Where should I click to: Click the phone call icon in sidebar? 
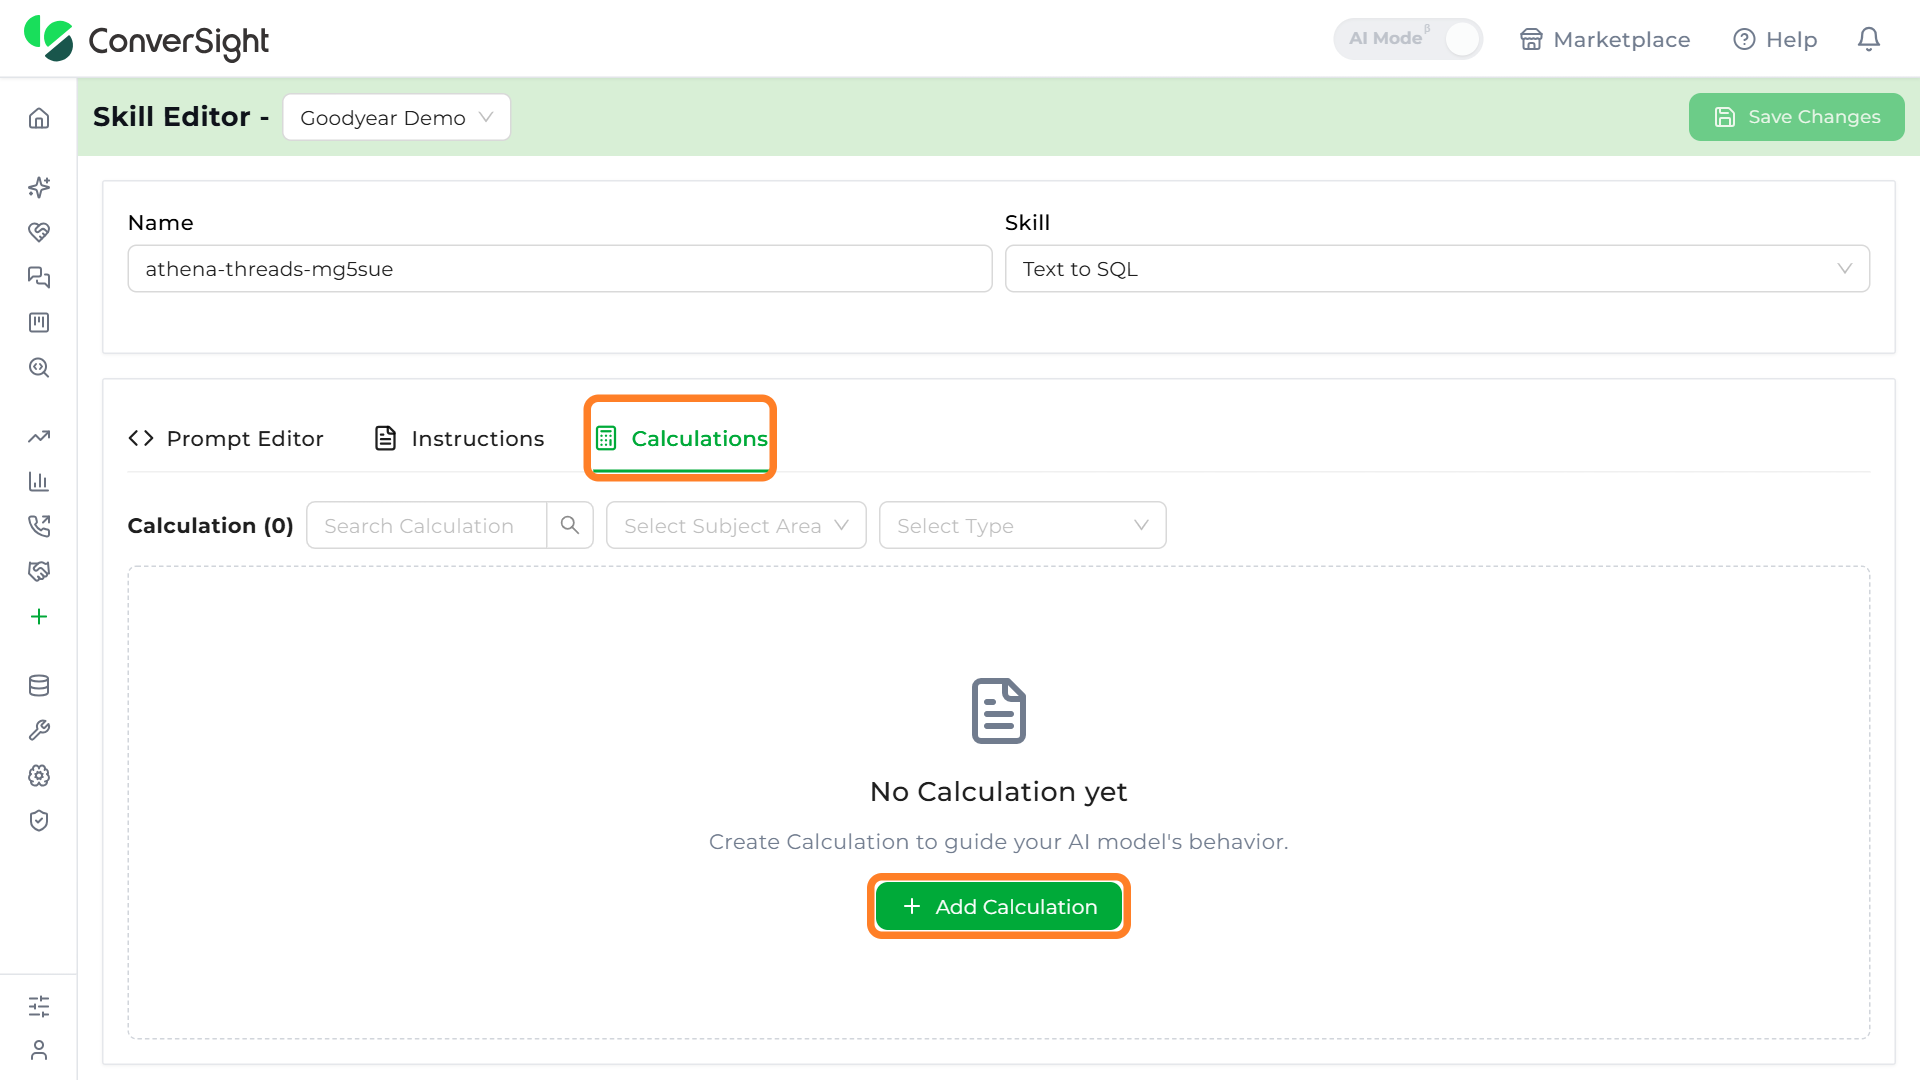(x=39, y=526)
